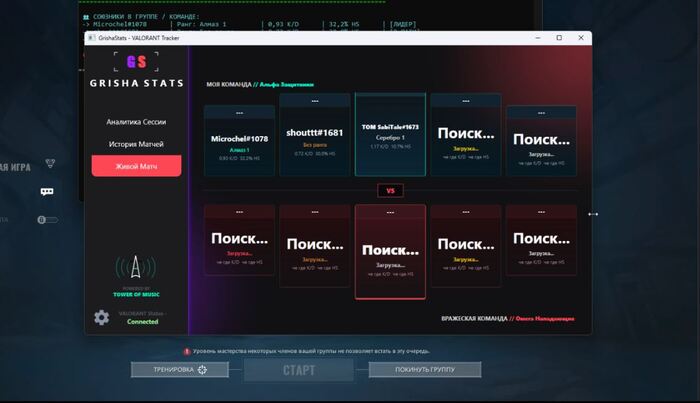
Task: Click the GS logo in the sidebar
Action: point(136,62)
